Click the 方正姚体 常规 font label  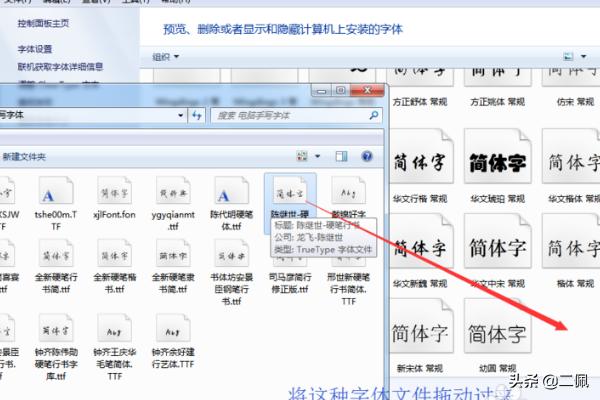pos(497,102)
